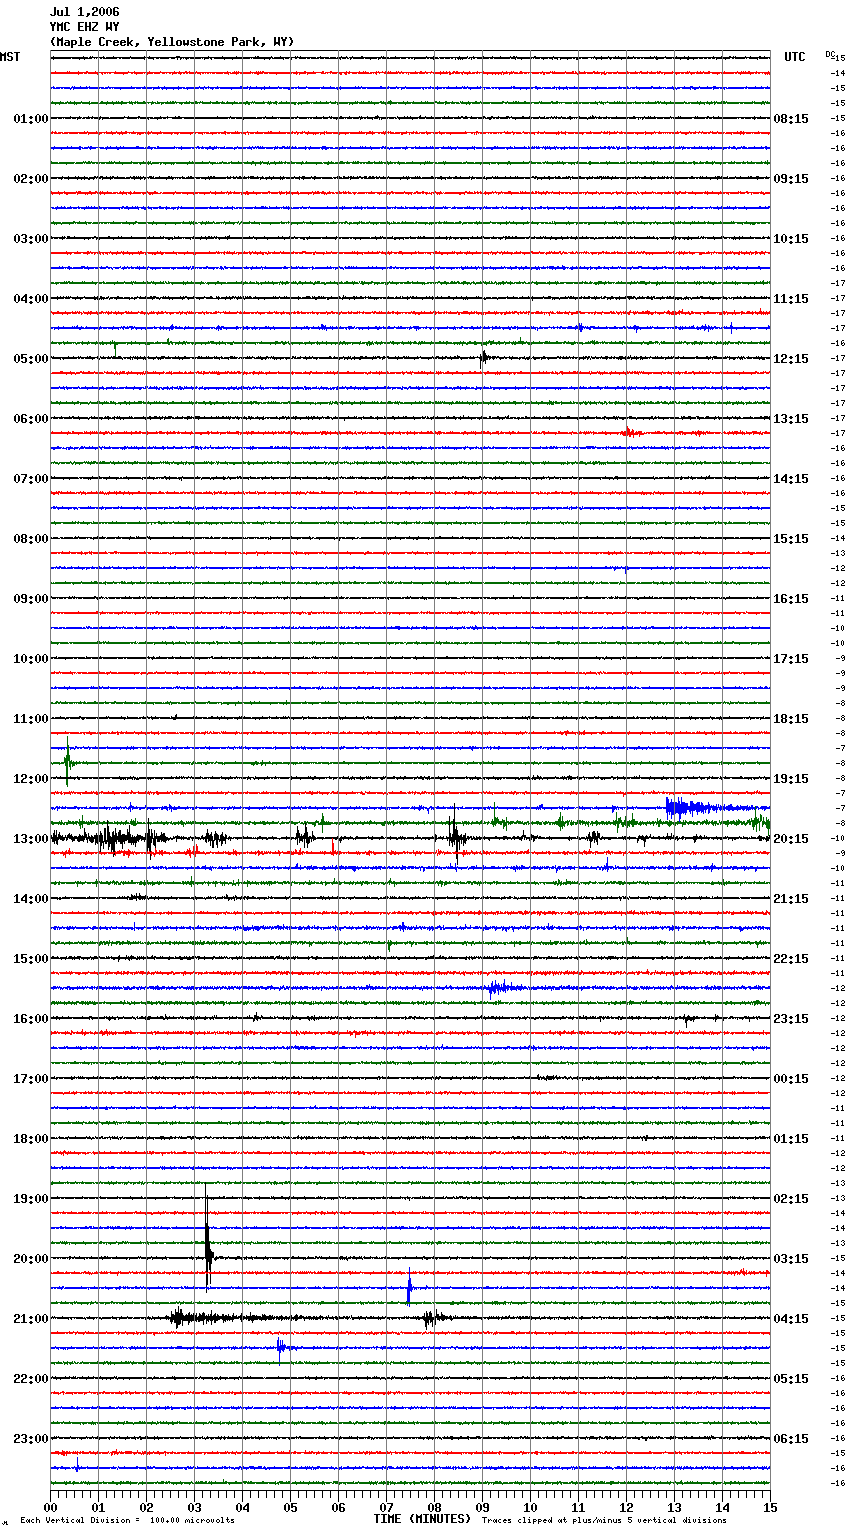
Task: Click the date header "Jul 1,2006"
Action: [84, 12]
